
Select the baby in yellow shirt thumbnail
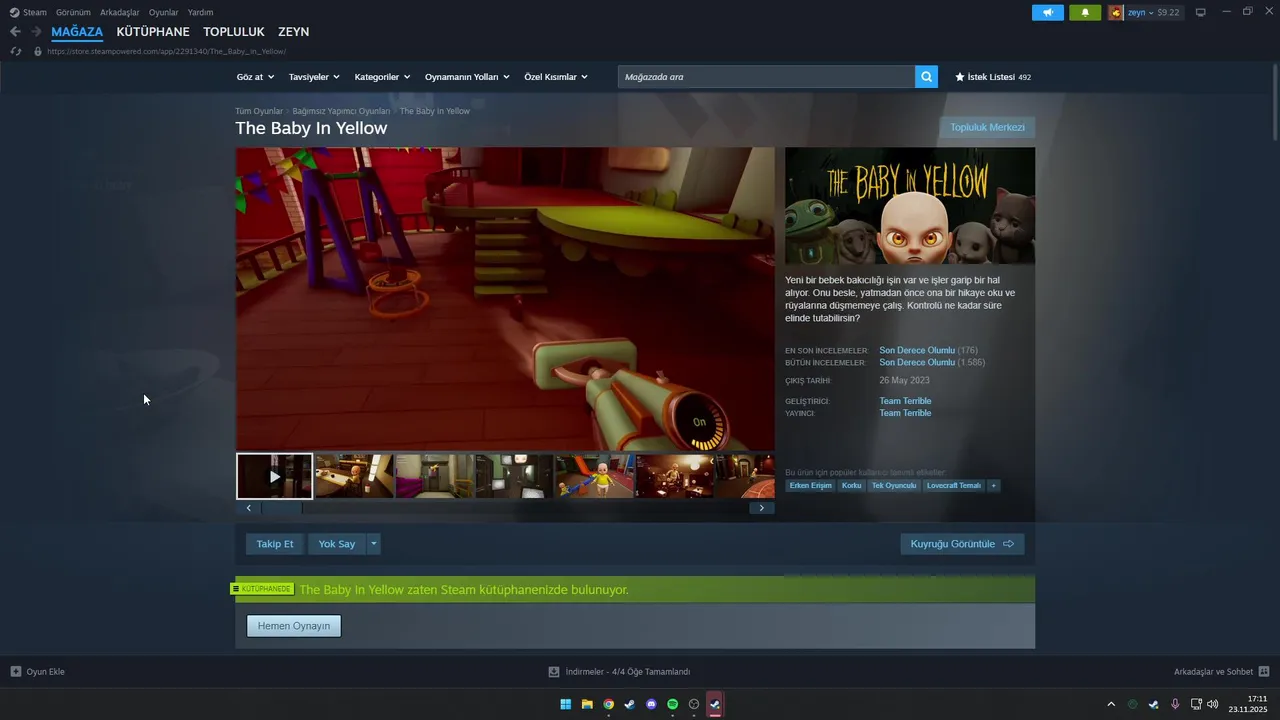pyautogui.click(x=594, y=476)
